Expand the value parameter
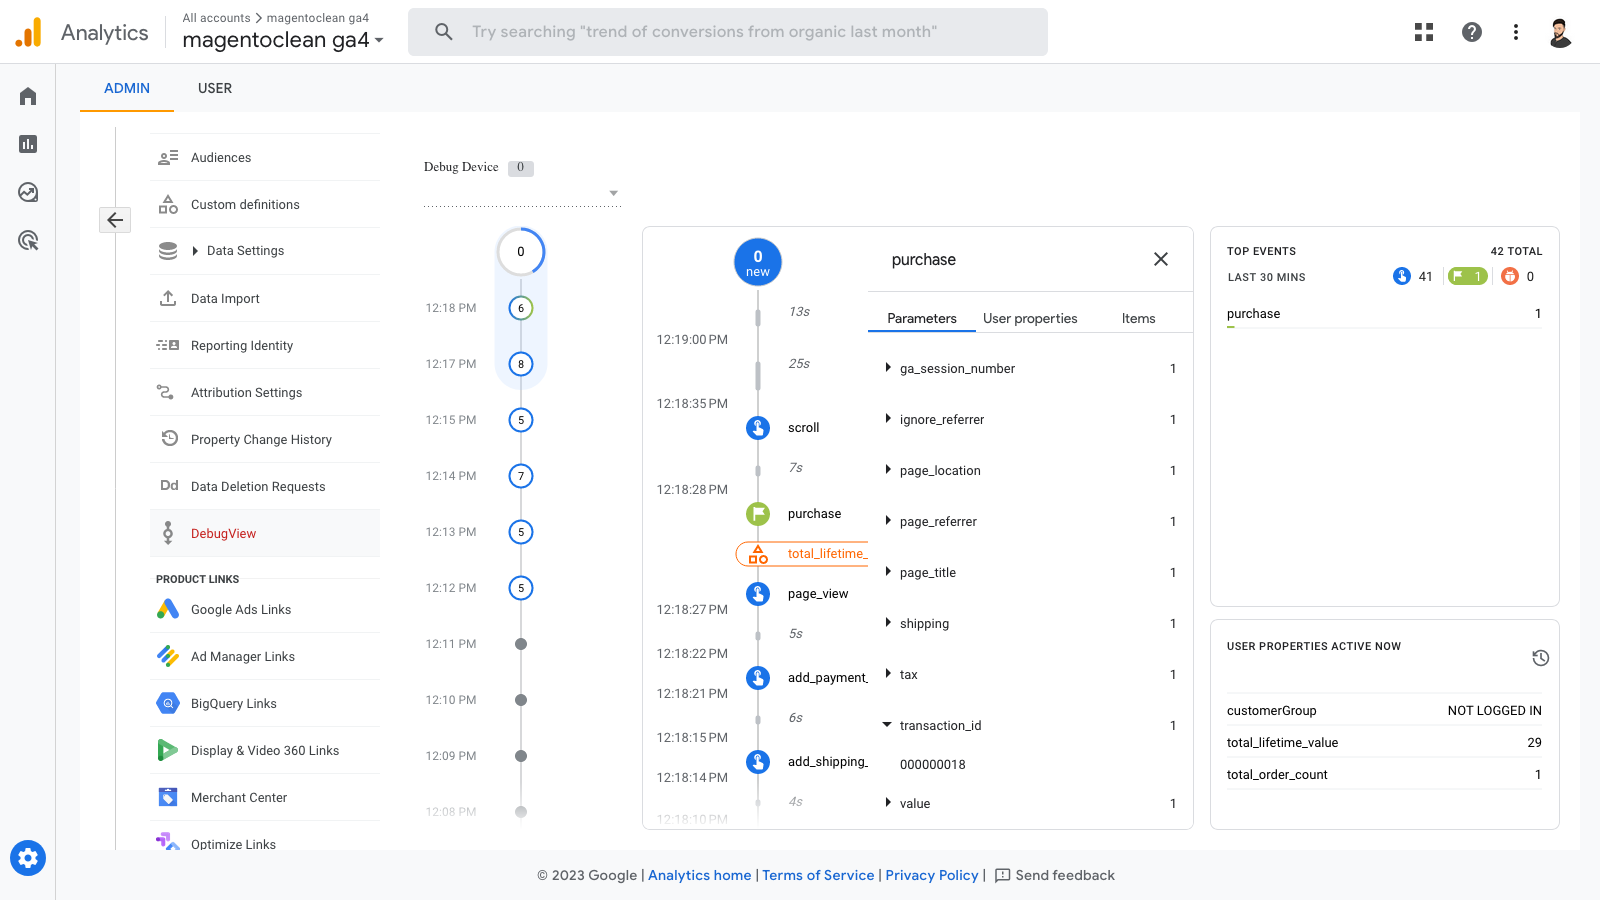Viewport: 1600px width, 900px height. pos(888,803)
